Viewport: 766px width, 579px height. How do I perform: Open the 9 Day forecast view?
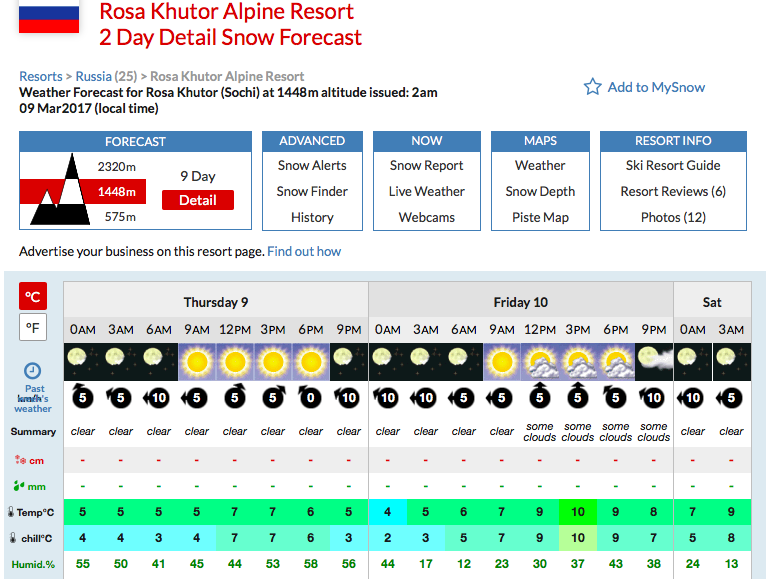click(197, 176)
